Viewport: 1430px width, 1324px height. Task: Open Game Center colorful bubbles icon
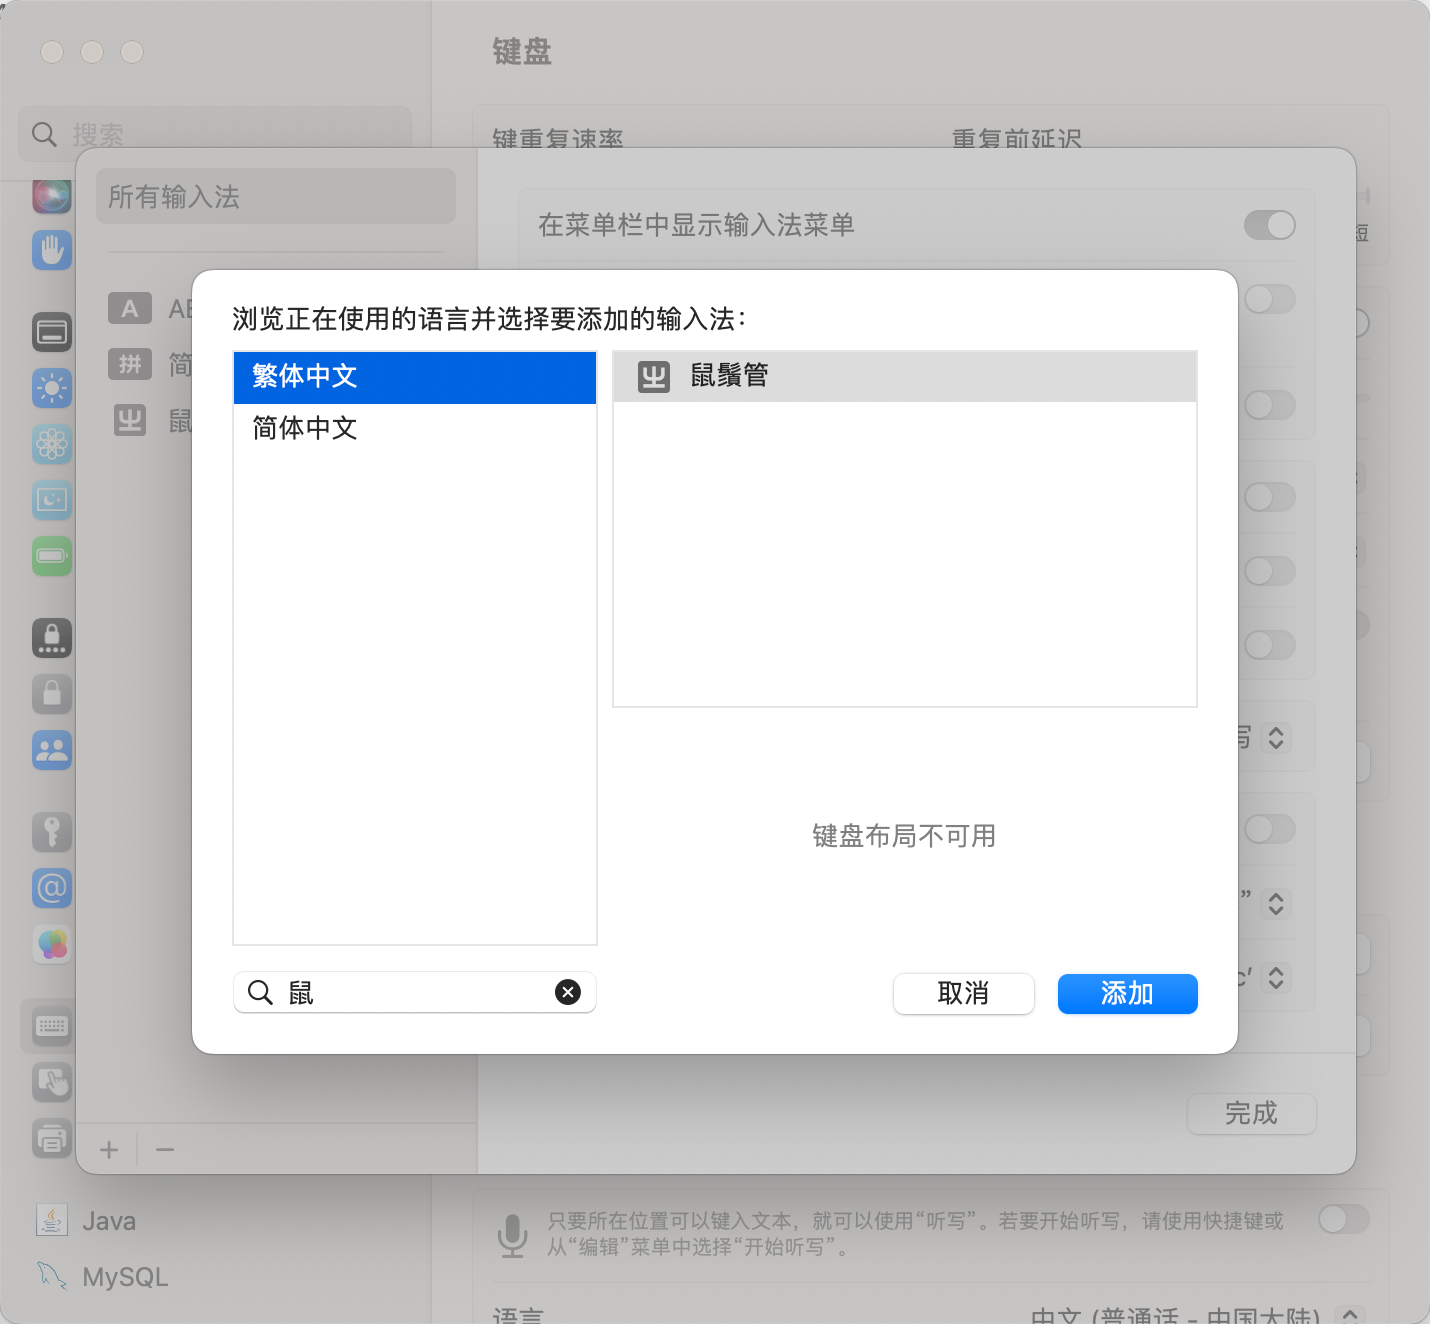tap(52, 943)
